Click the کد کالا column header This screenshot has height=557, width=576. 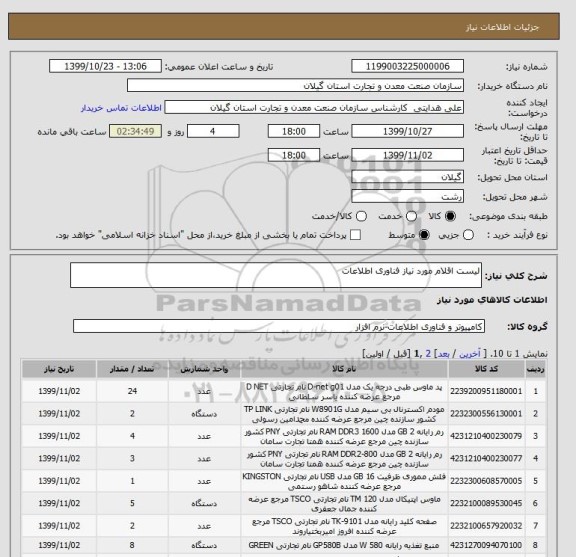(486, 369)
